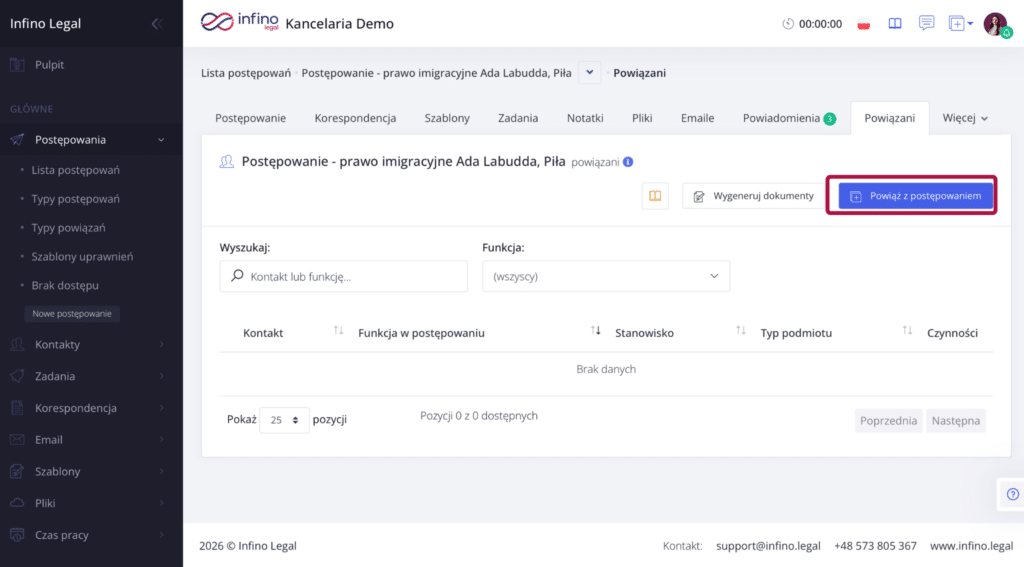Viewport: 1024px width, 567px height.
Task: Click the timer clock icon
Action: pos(788,24)
